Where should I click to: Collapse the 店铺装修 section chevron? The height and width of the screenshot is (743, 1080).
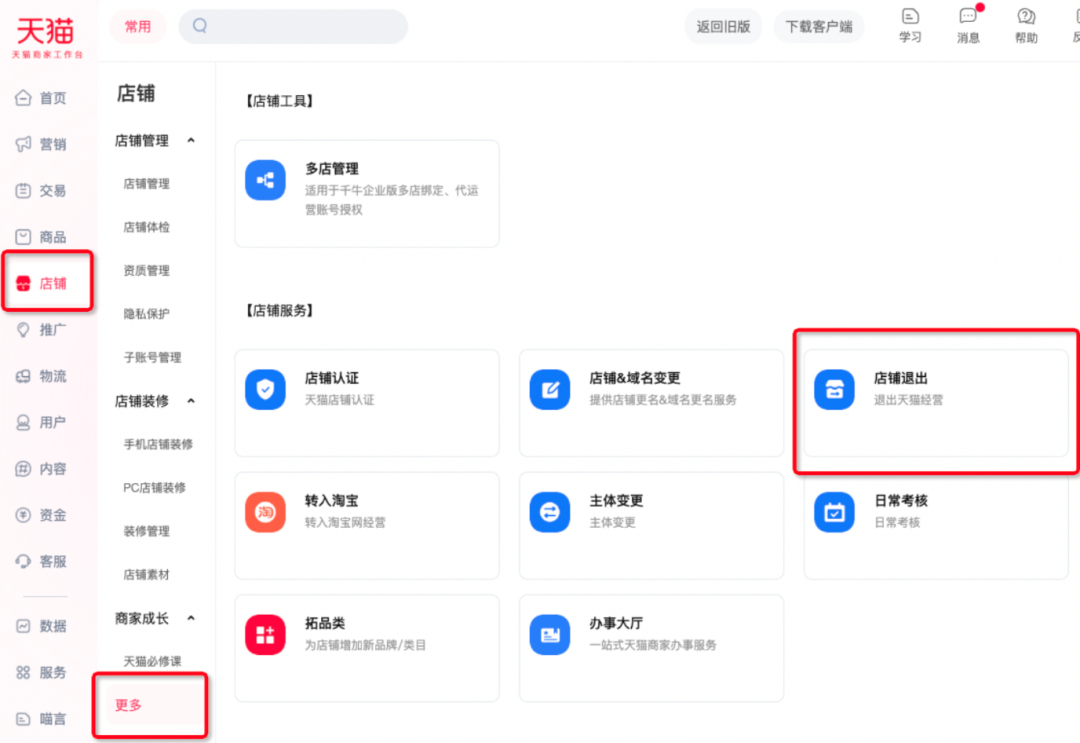(x=191, y=401)
